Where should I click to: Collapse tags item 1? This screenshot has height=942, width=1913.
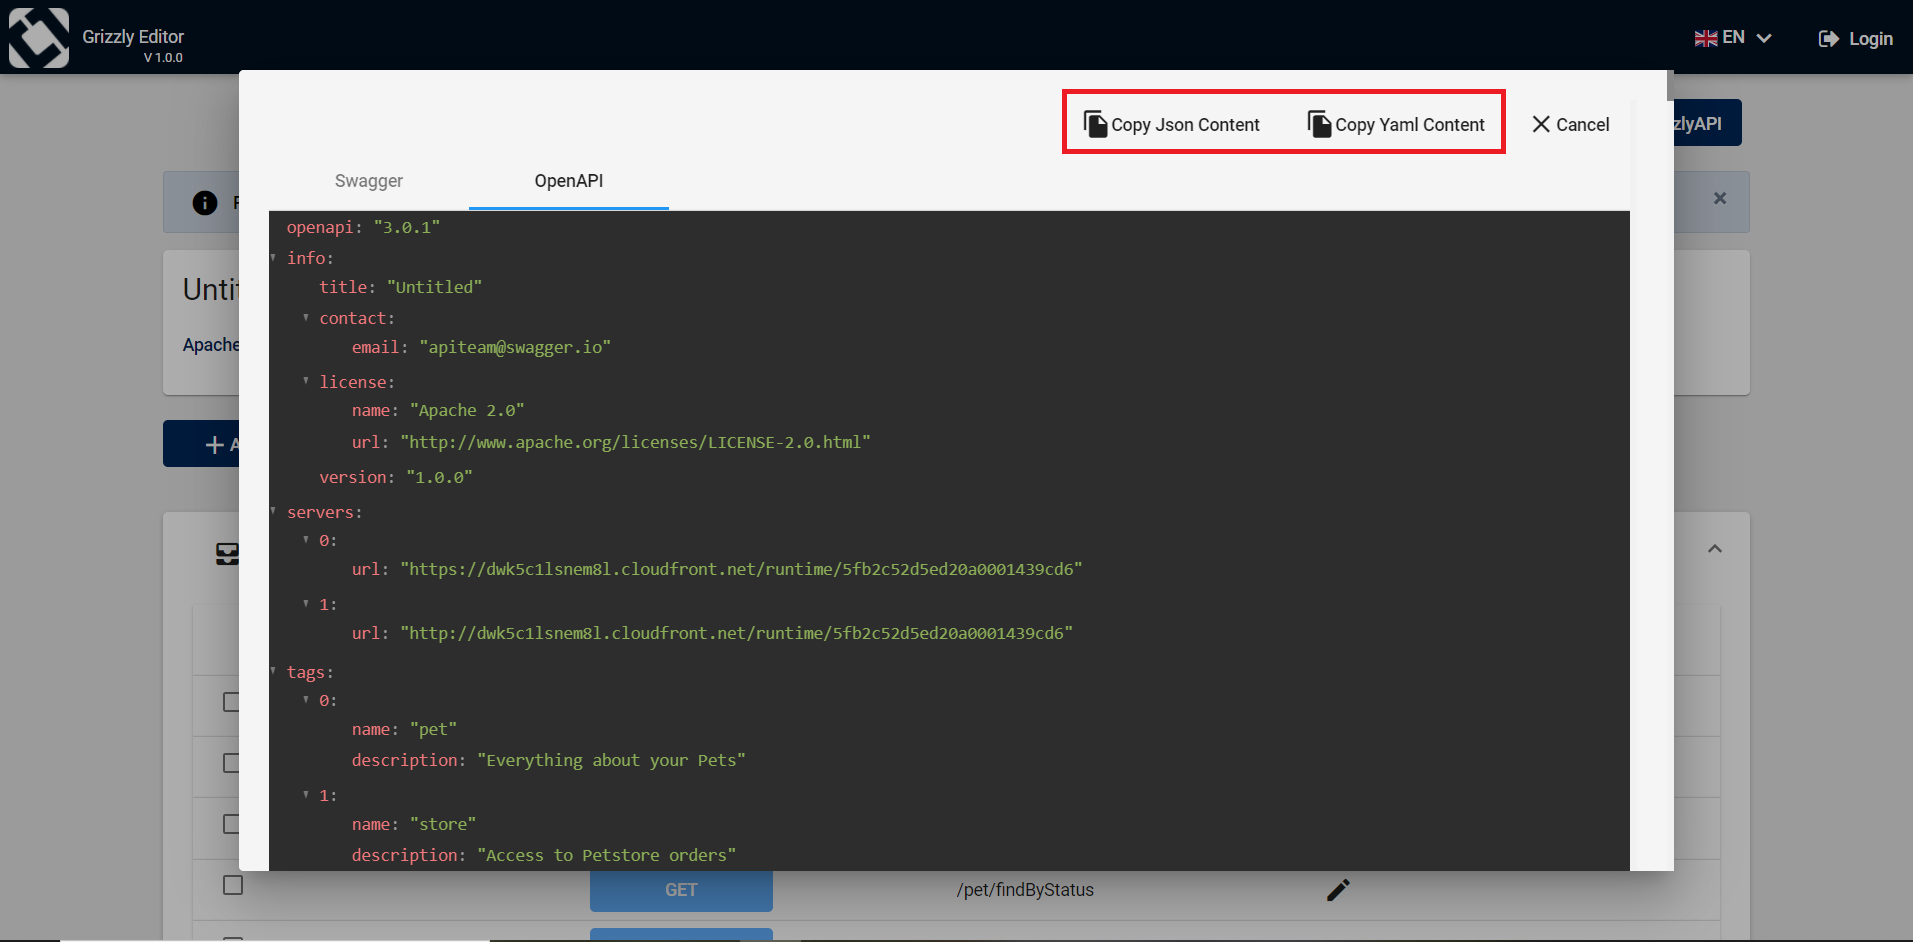(306, 794)
